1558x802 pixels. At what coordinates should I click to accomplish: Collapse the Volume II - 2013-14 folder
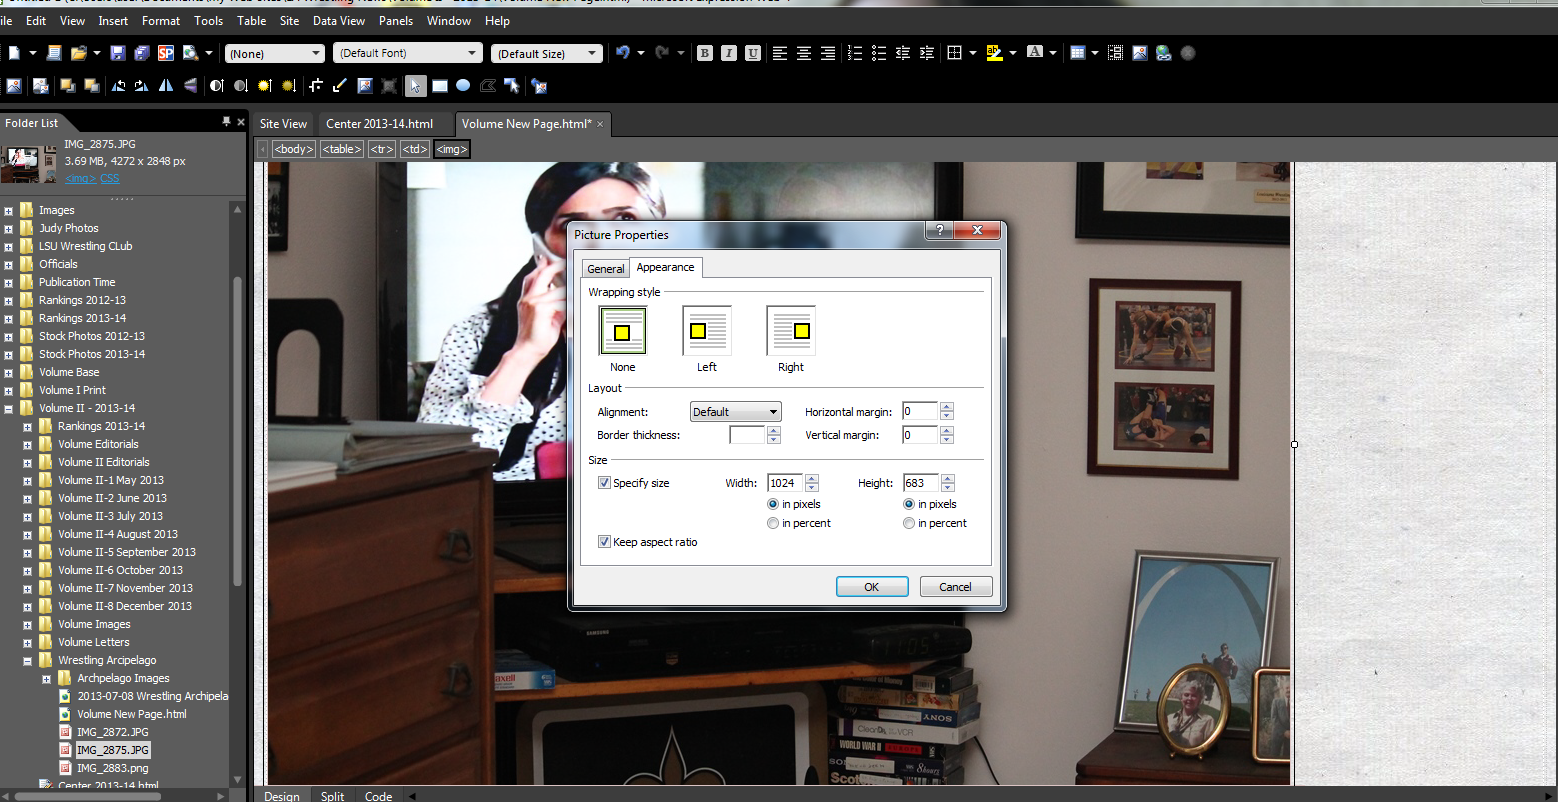[x=8, y=408]
